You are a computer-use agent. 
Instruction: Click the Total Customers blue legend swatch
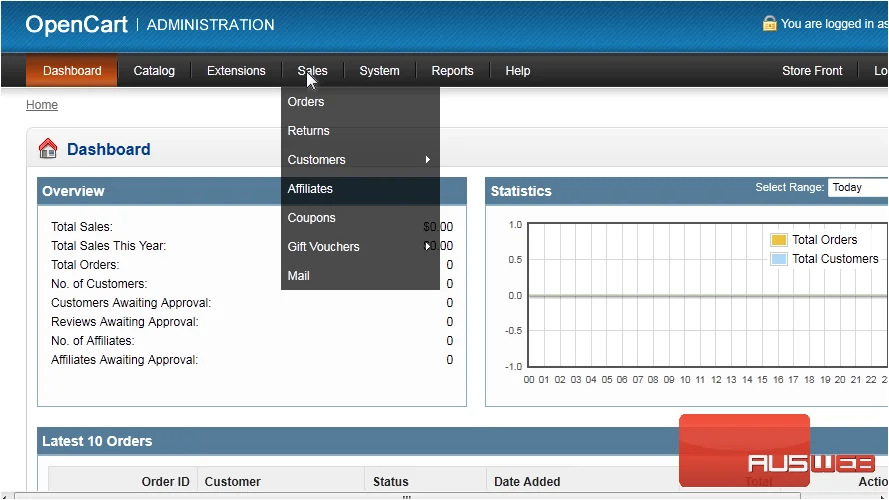click(778, 259)
